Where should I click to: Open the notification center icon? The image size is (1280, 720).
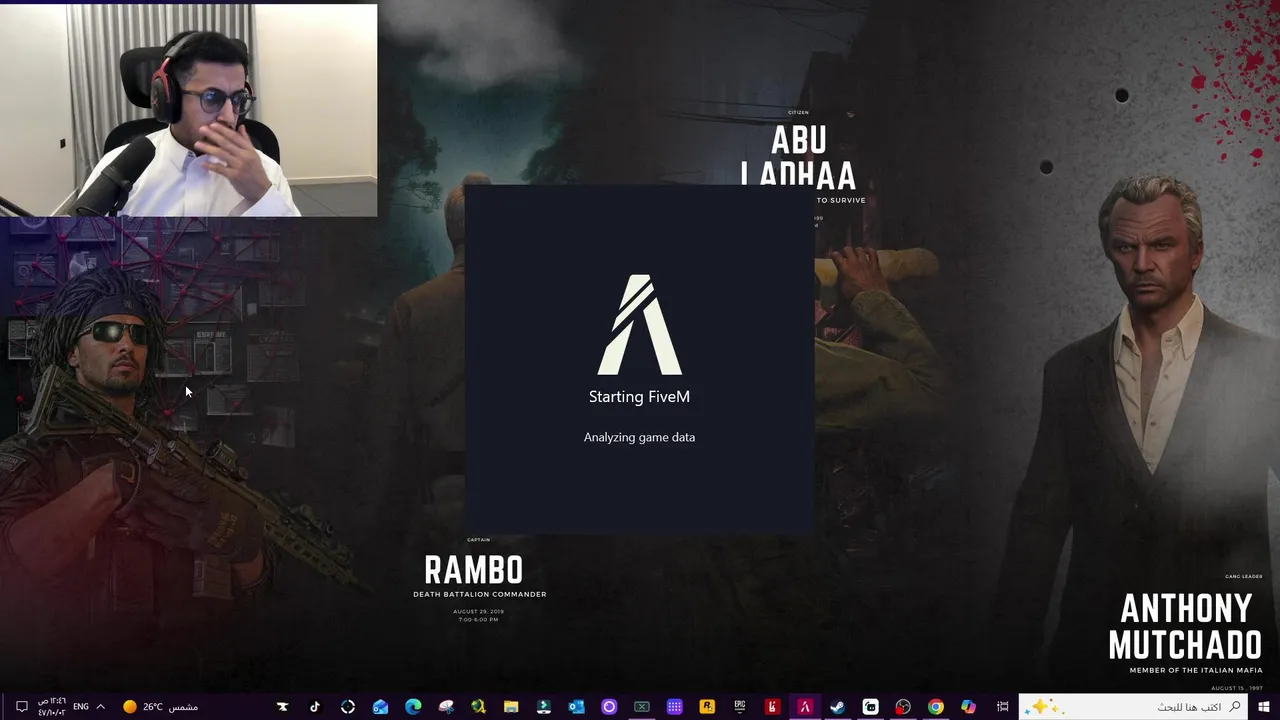(x=21, y=706)
